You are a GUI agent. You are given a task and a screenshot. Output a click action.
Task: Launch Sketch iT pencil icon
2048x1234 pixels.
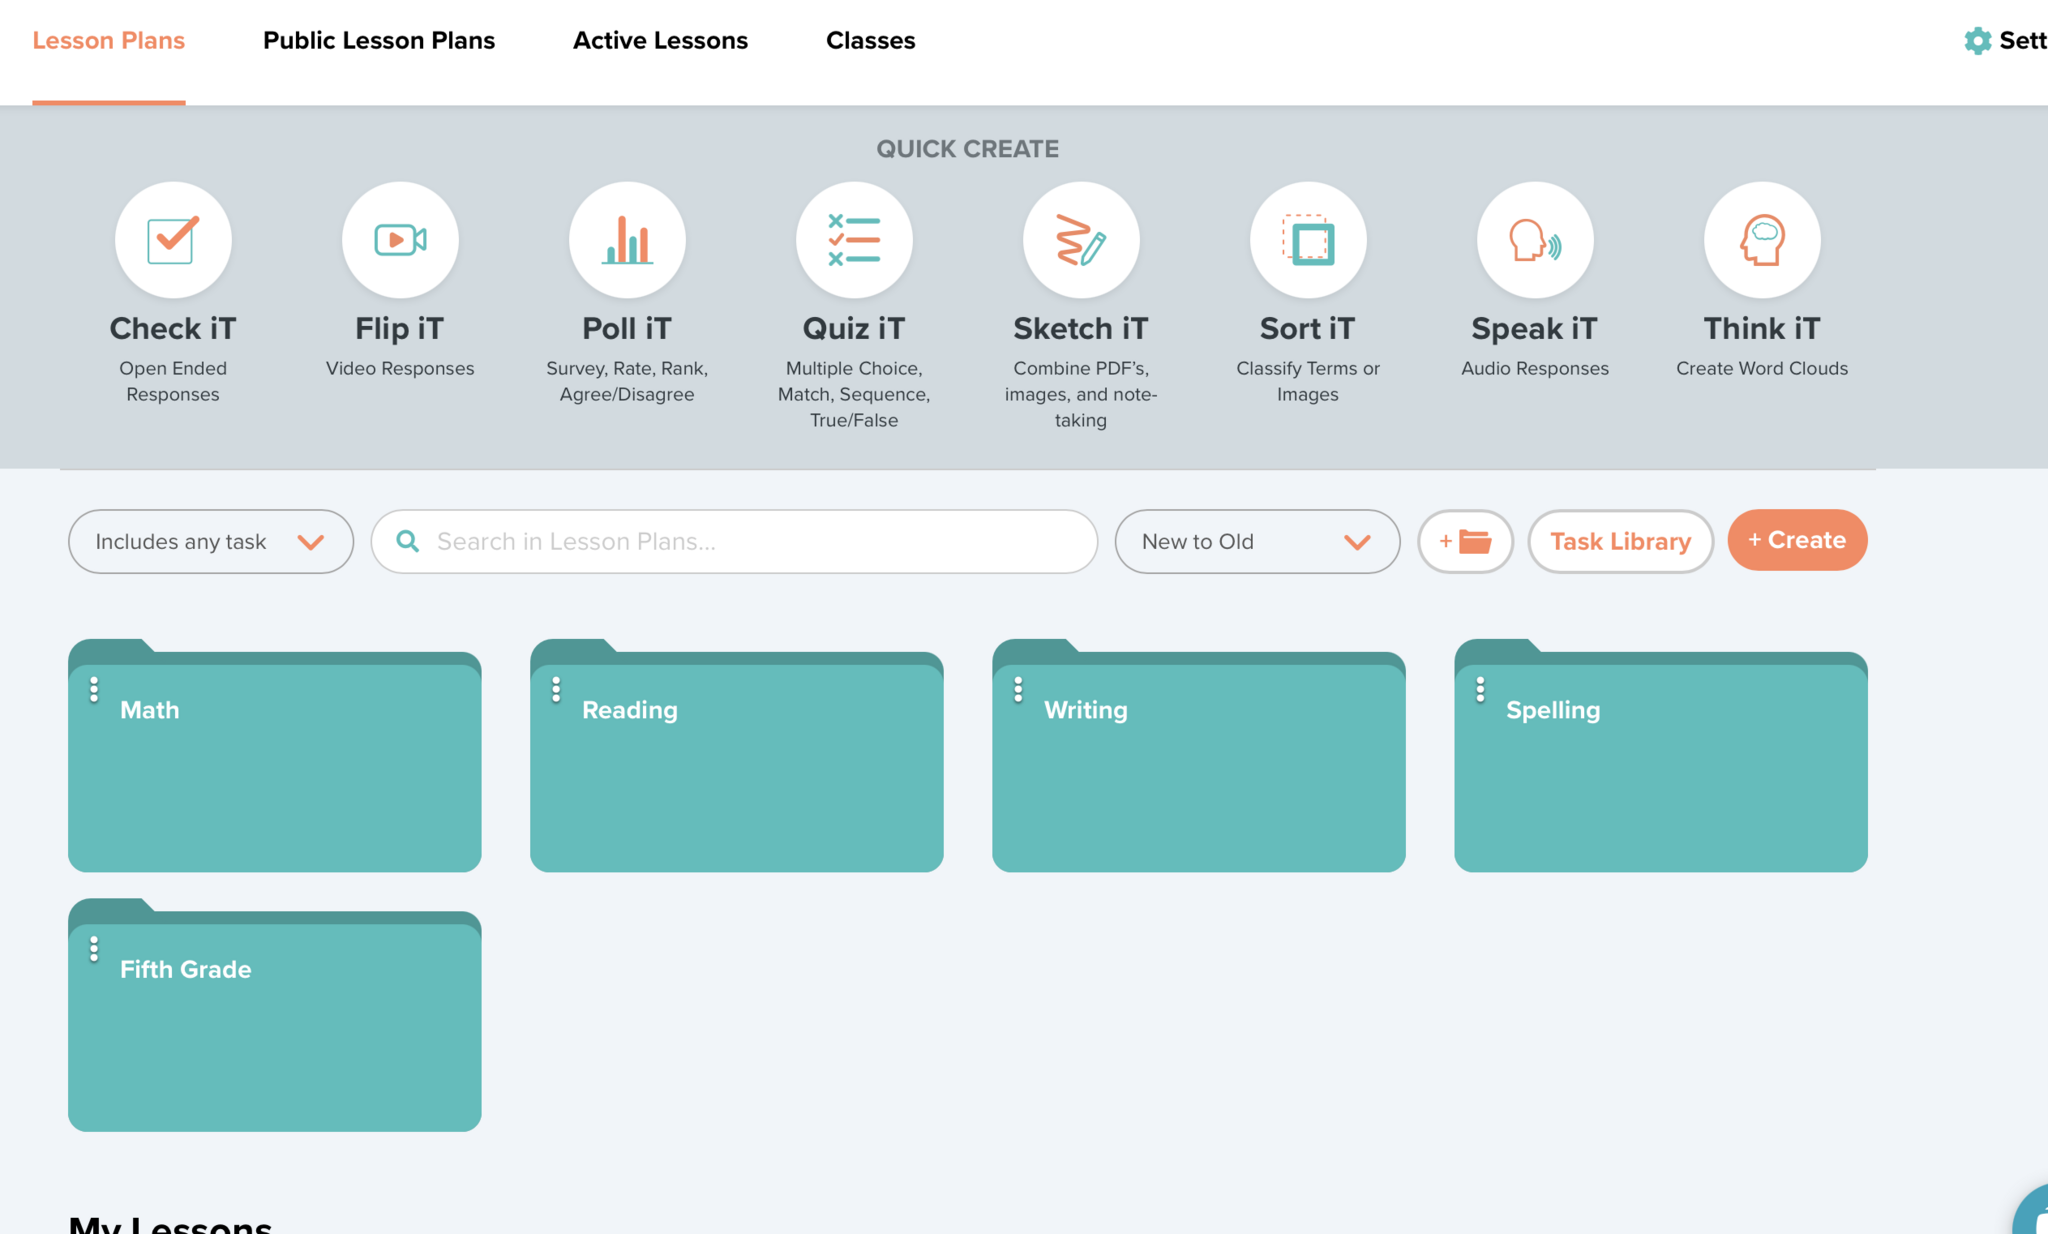coord(1081,240)
